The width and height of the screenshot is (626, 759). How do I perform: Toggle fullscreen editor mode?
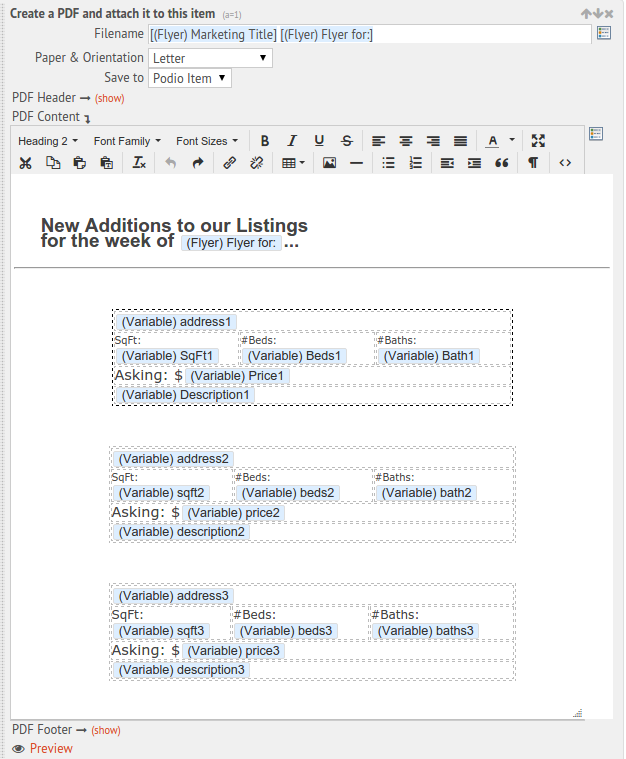point(538,141)
